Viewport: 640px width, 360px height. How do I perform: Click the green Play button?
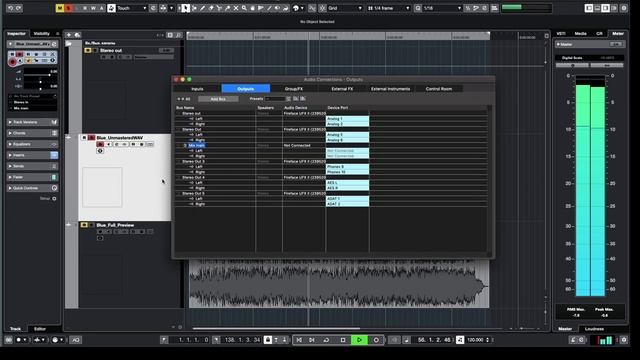pyautogui.click(x=359, y=340)
